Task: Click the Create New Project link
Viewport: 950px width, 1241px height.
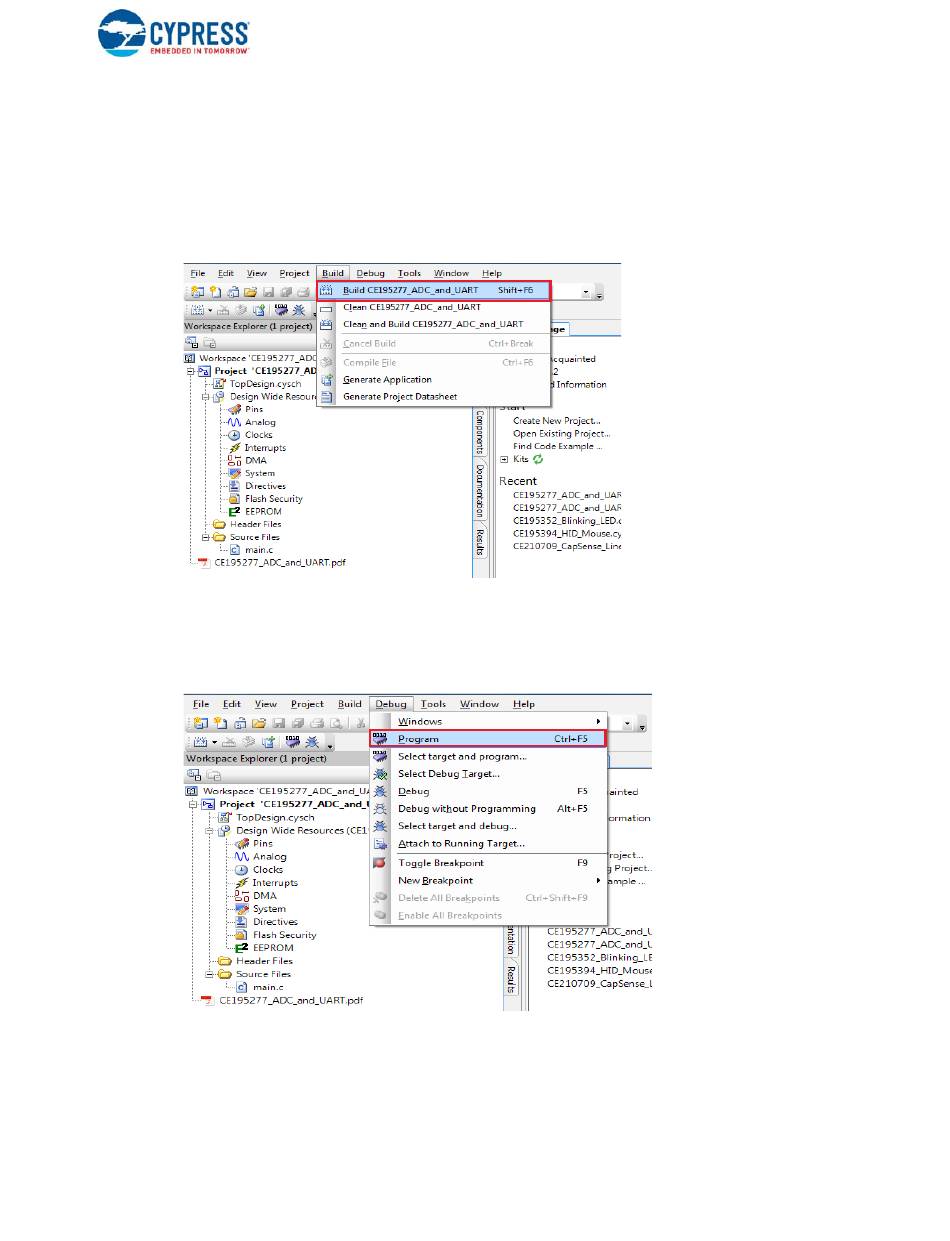Action: click(555, 421)
